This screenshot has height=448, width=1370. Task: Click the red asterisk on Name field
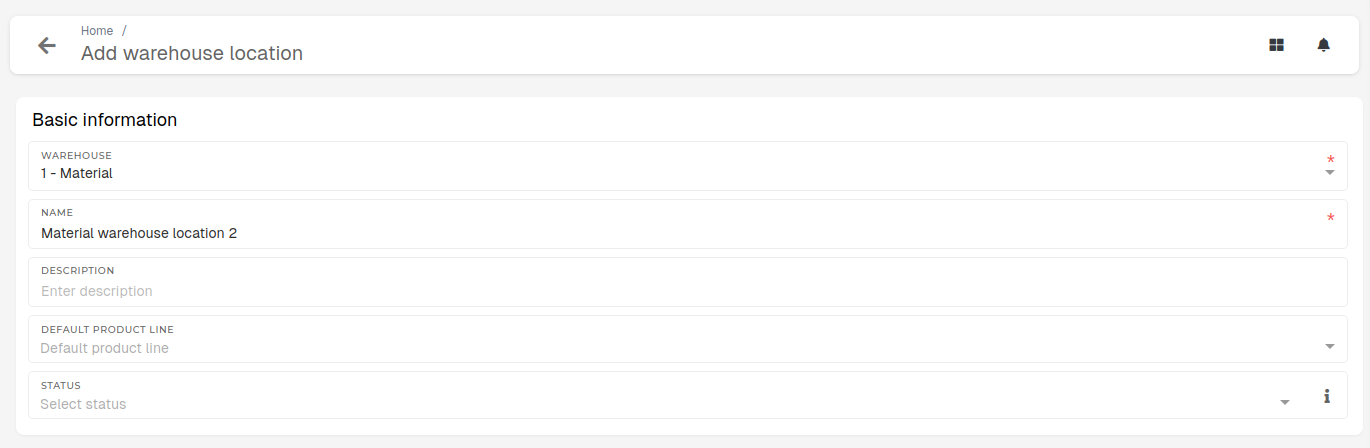click(1330, 218)
